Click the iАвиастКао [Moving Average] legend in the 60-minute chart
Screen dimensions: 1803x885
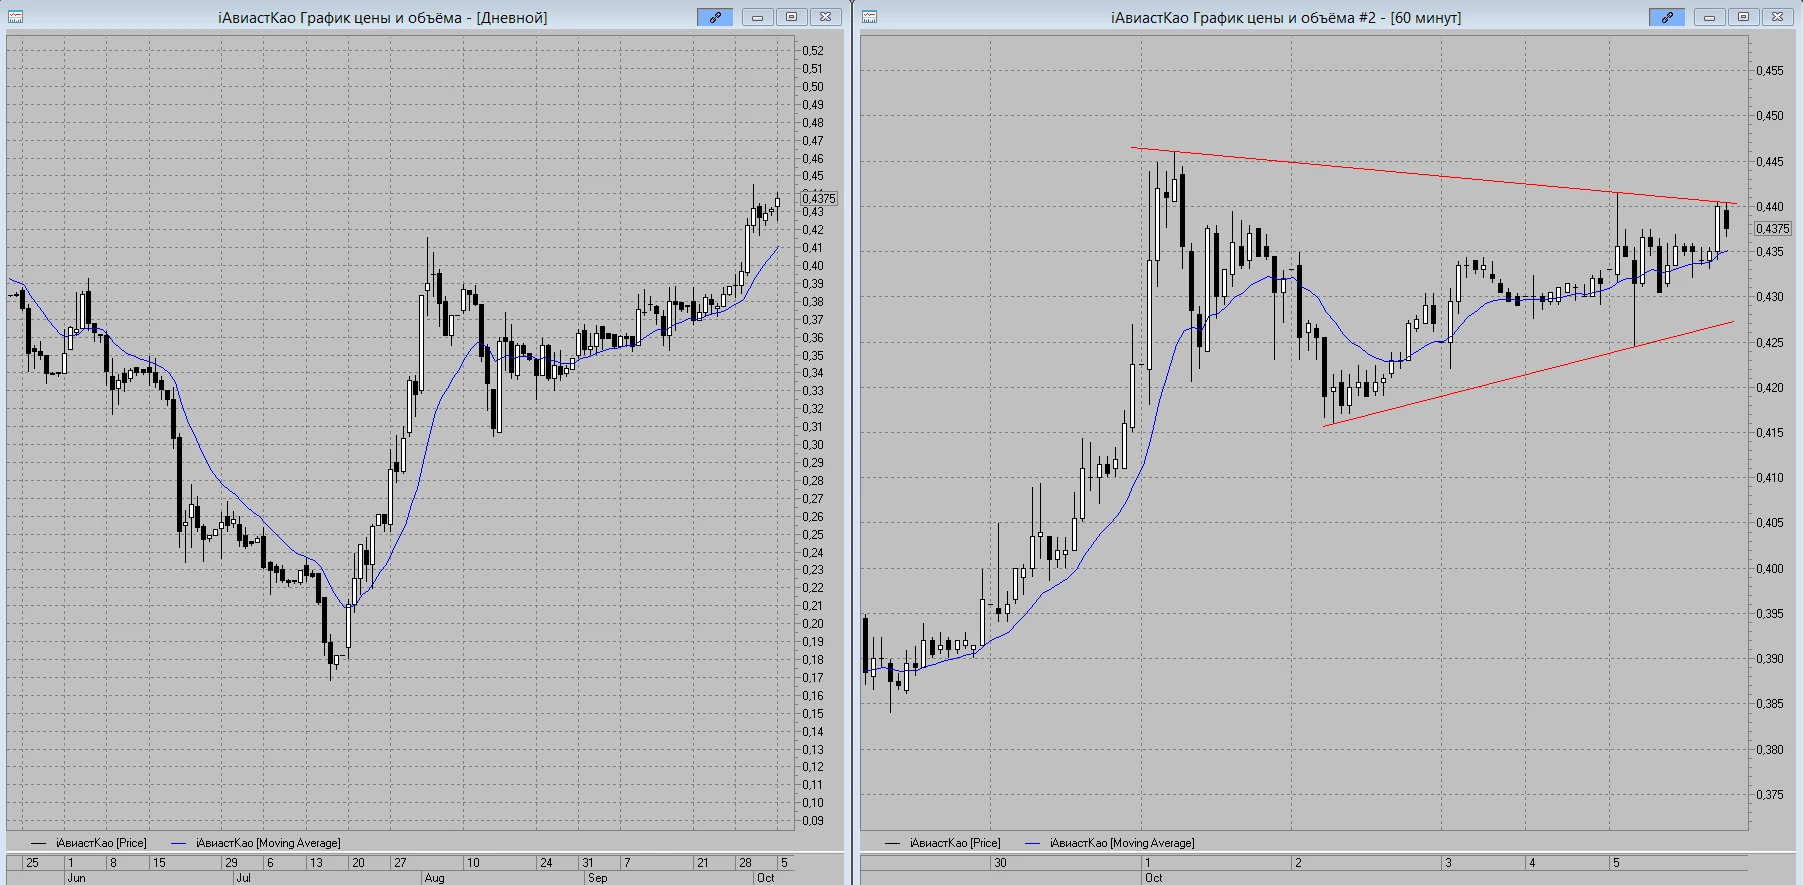point(1110,843)
